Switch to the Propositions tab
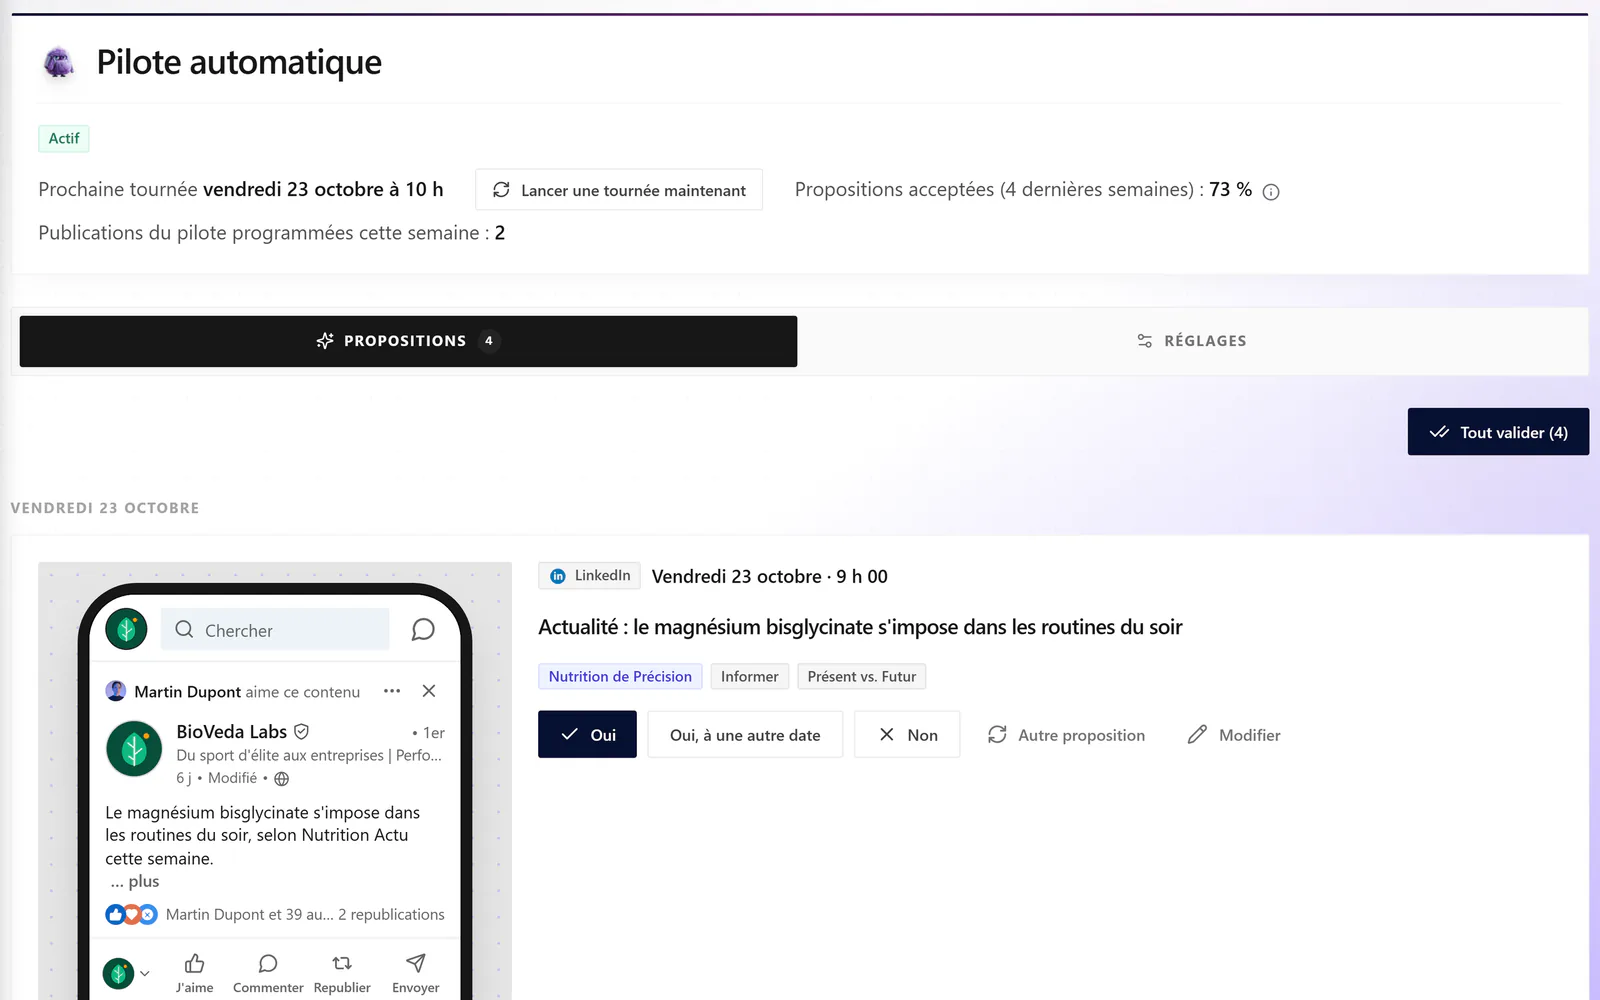The image size is (1600, 1000). tap(408, 341)
